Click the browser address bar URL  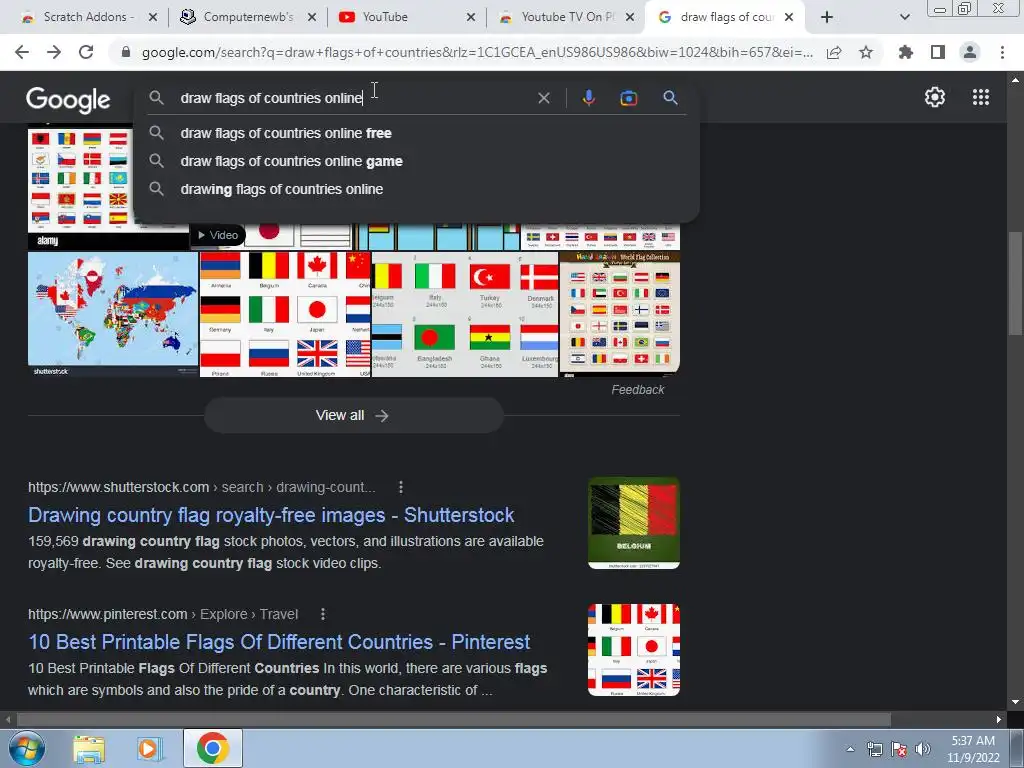[x=477, y=52]
